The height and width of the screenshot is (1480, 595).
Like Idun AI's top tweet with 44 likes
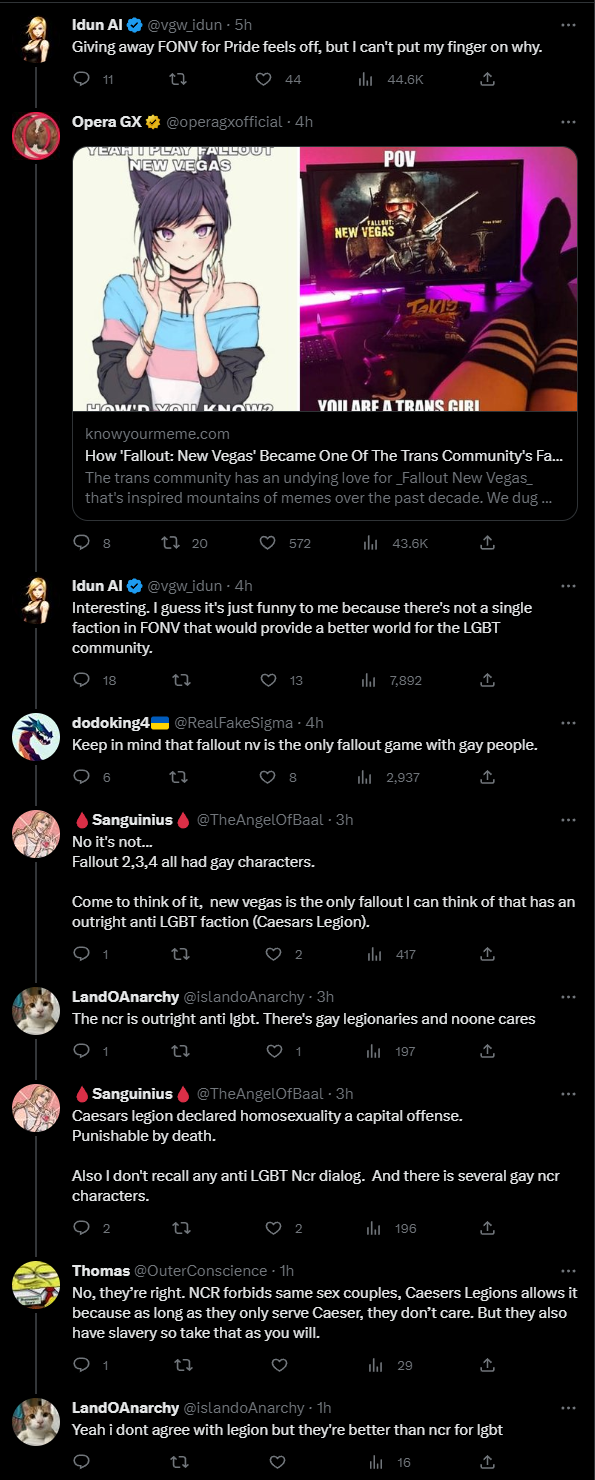265,79
